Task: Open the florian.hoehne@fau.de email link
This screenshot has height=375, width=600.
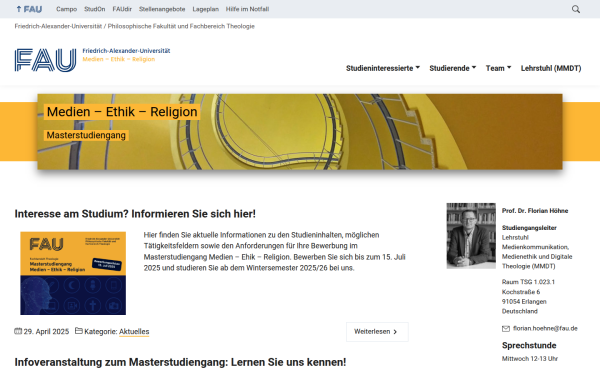Action: (545, 328)
